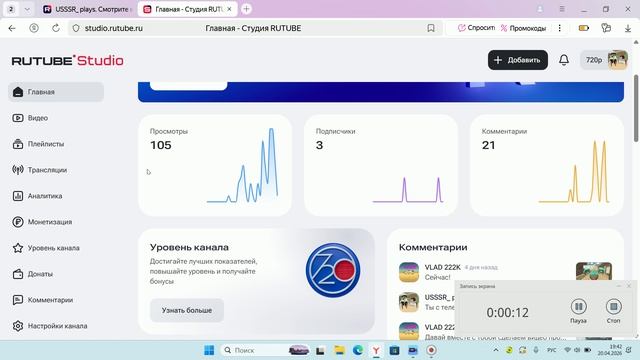Click the channel level 720 badge
Image resolution: width=640 pixels, height=360 pixels.
[333, 270]
